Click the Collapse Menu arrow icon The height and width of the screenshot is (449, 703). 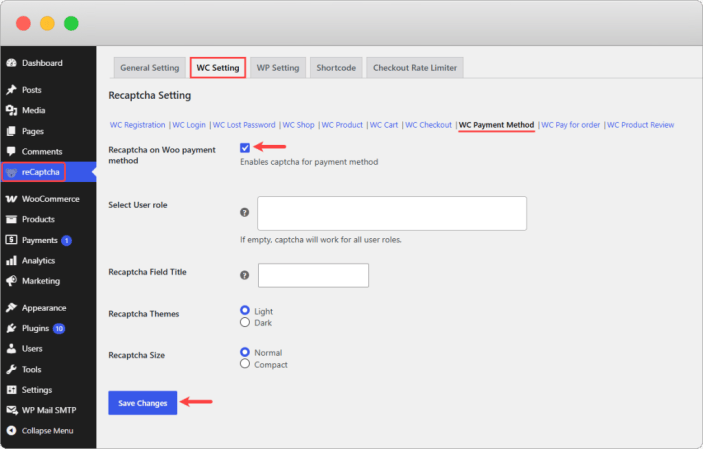[11, 431]
